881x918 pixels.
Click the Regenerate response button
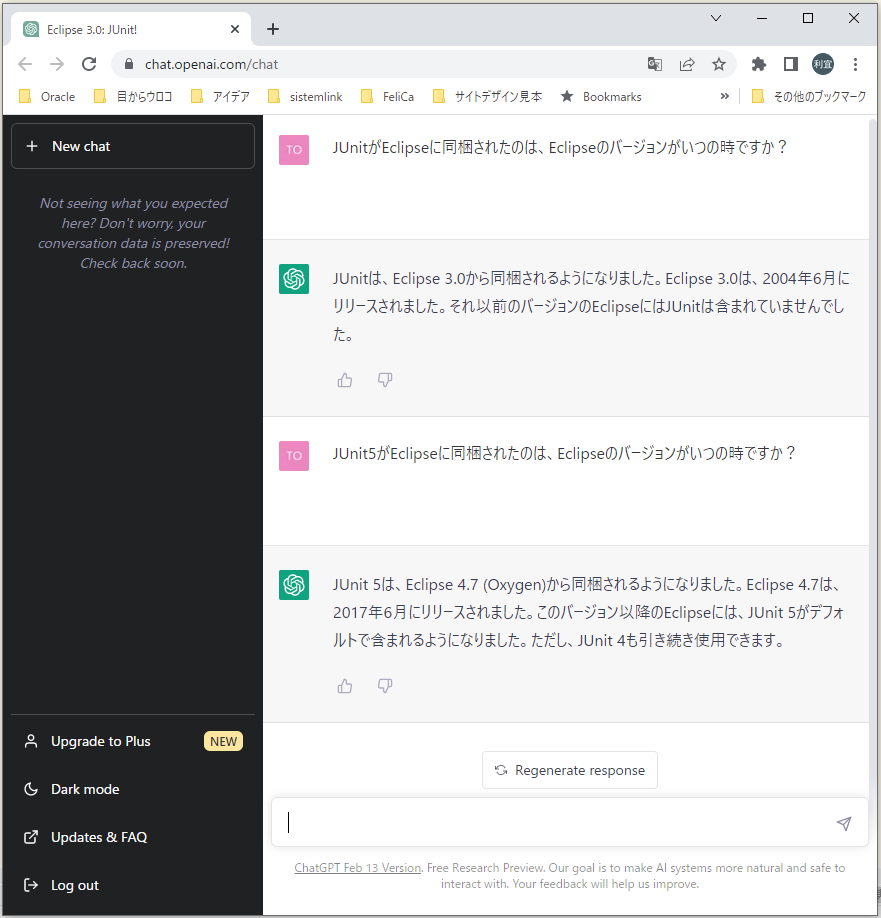pyautogui.click(x=569, y=770)
